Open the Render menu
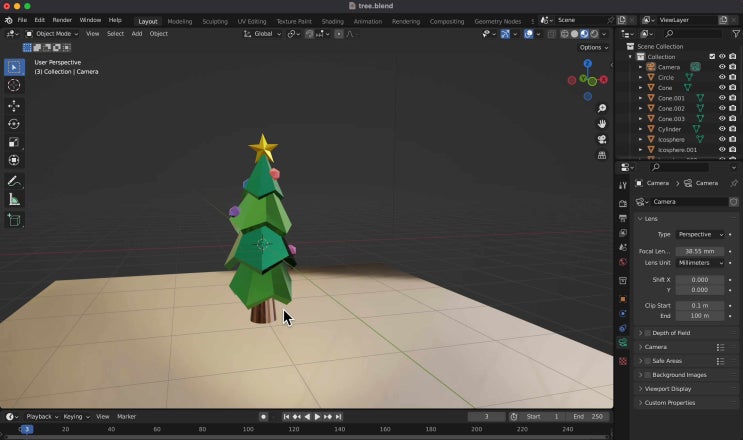743x440 pixels. point(62,20)
